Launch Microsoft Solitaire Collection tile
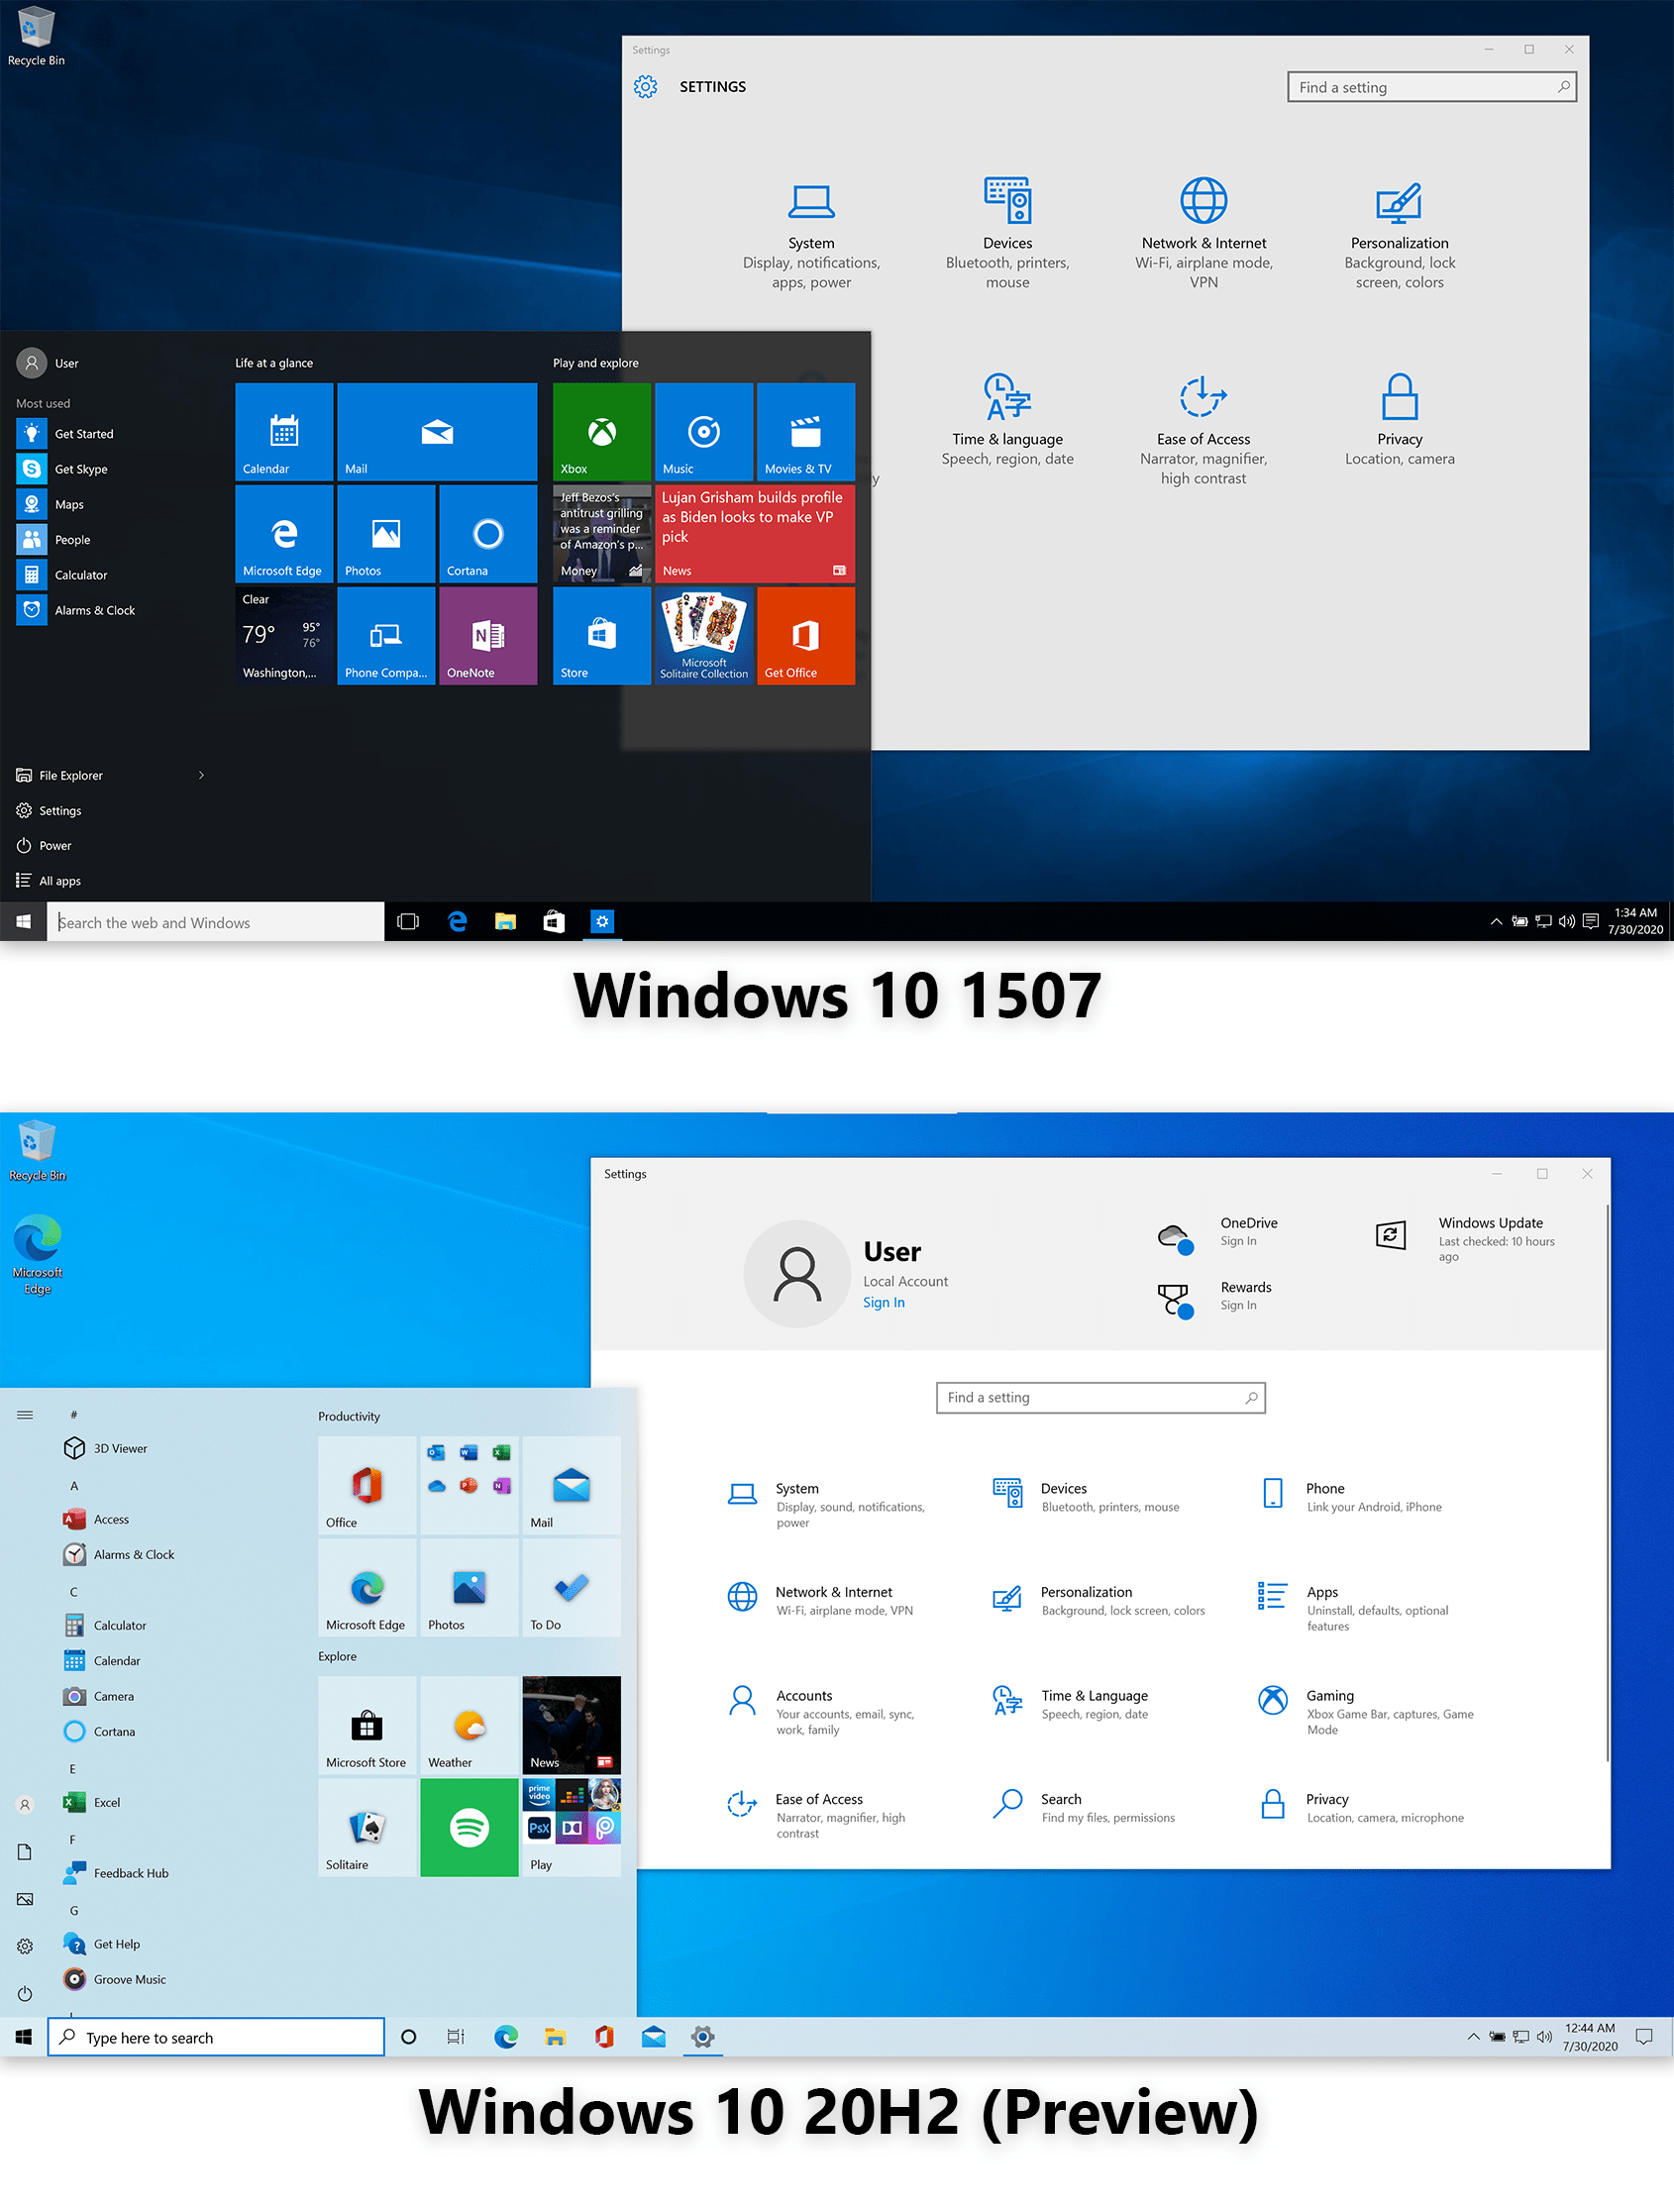Screen dimensions: 1674x2212 pyautogui.click(x=704, y=636)
